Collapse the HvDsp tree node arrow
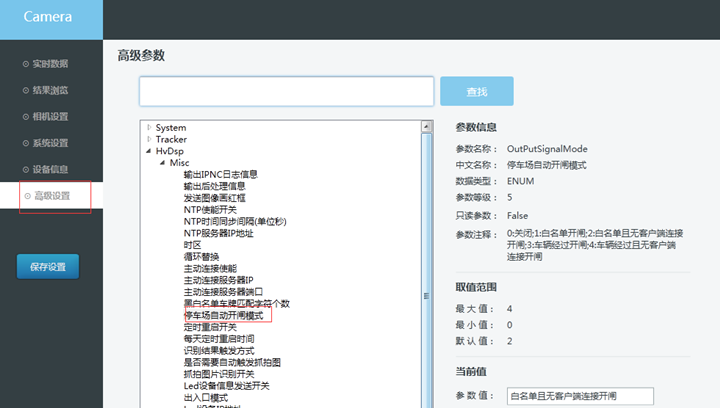This screenshot has width=720, height=408. (149, 151)
